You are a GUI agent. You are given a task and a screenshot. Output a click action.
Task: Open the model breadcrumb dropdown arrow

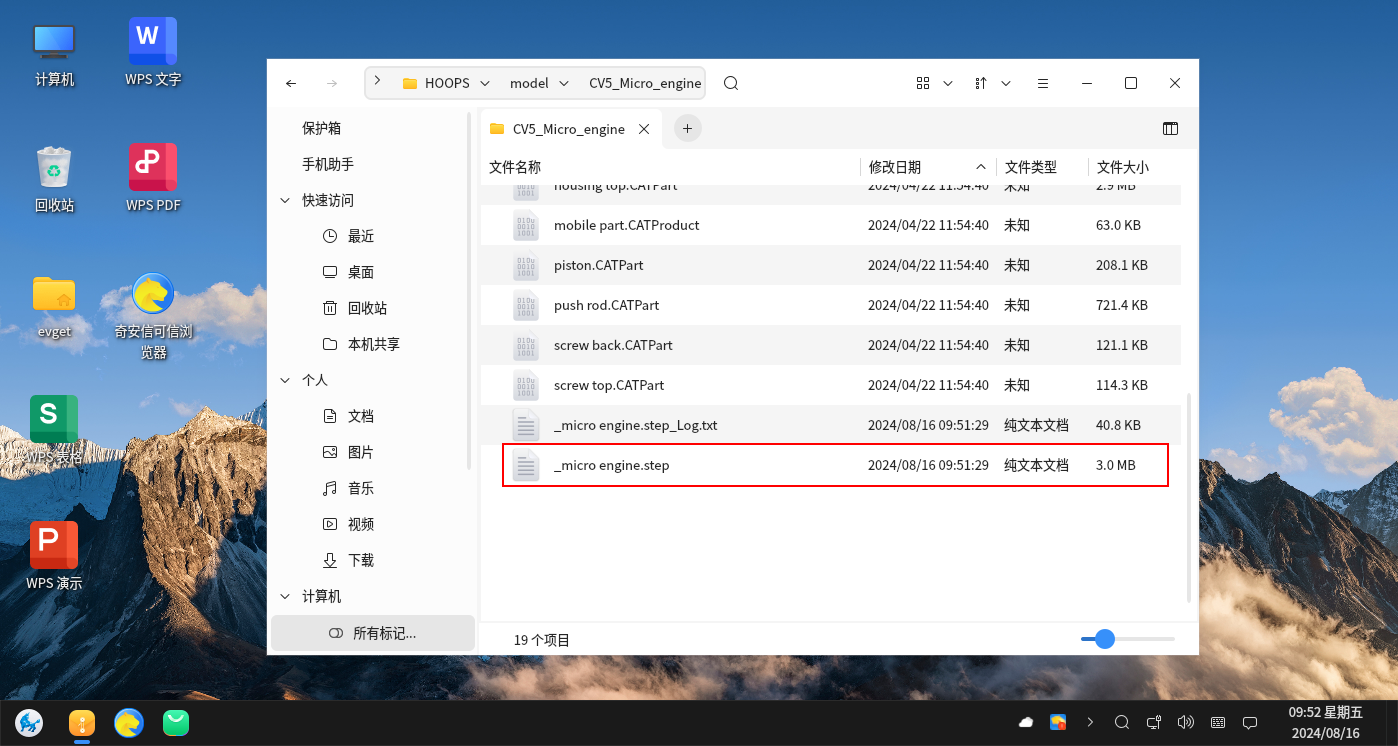[564, 83]
